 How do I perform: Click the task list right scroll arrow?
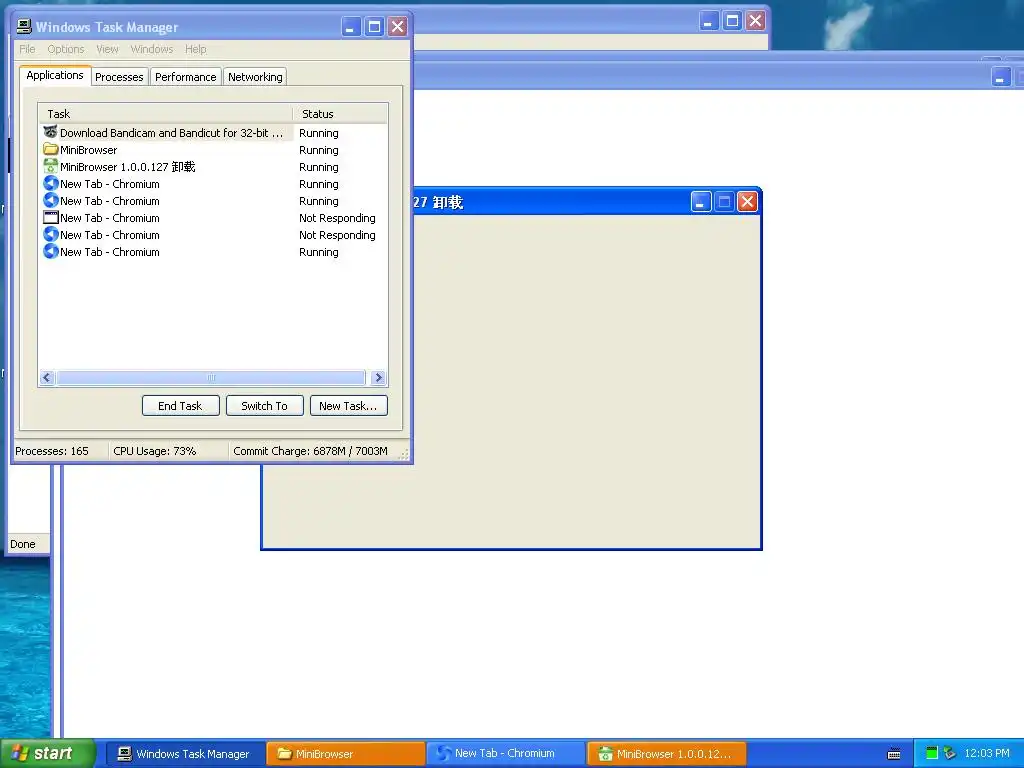tap(378, 377)
